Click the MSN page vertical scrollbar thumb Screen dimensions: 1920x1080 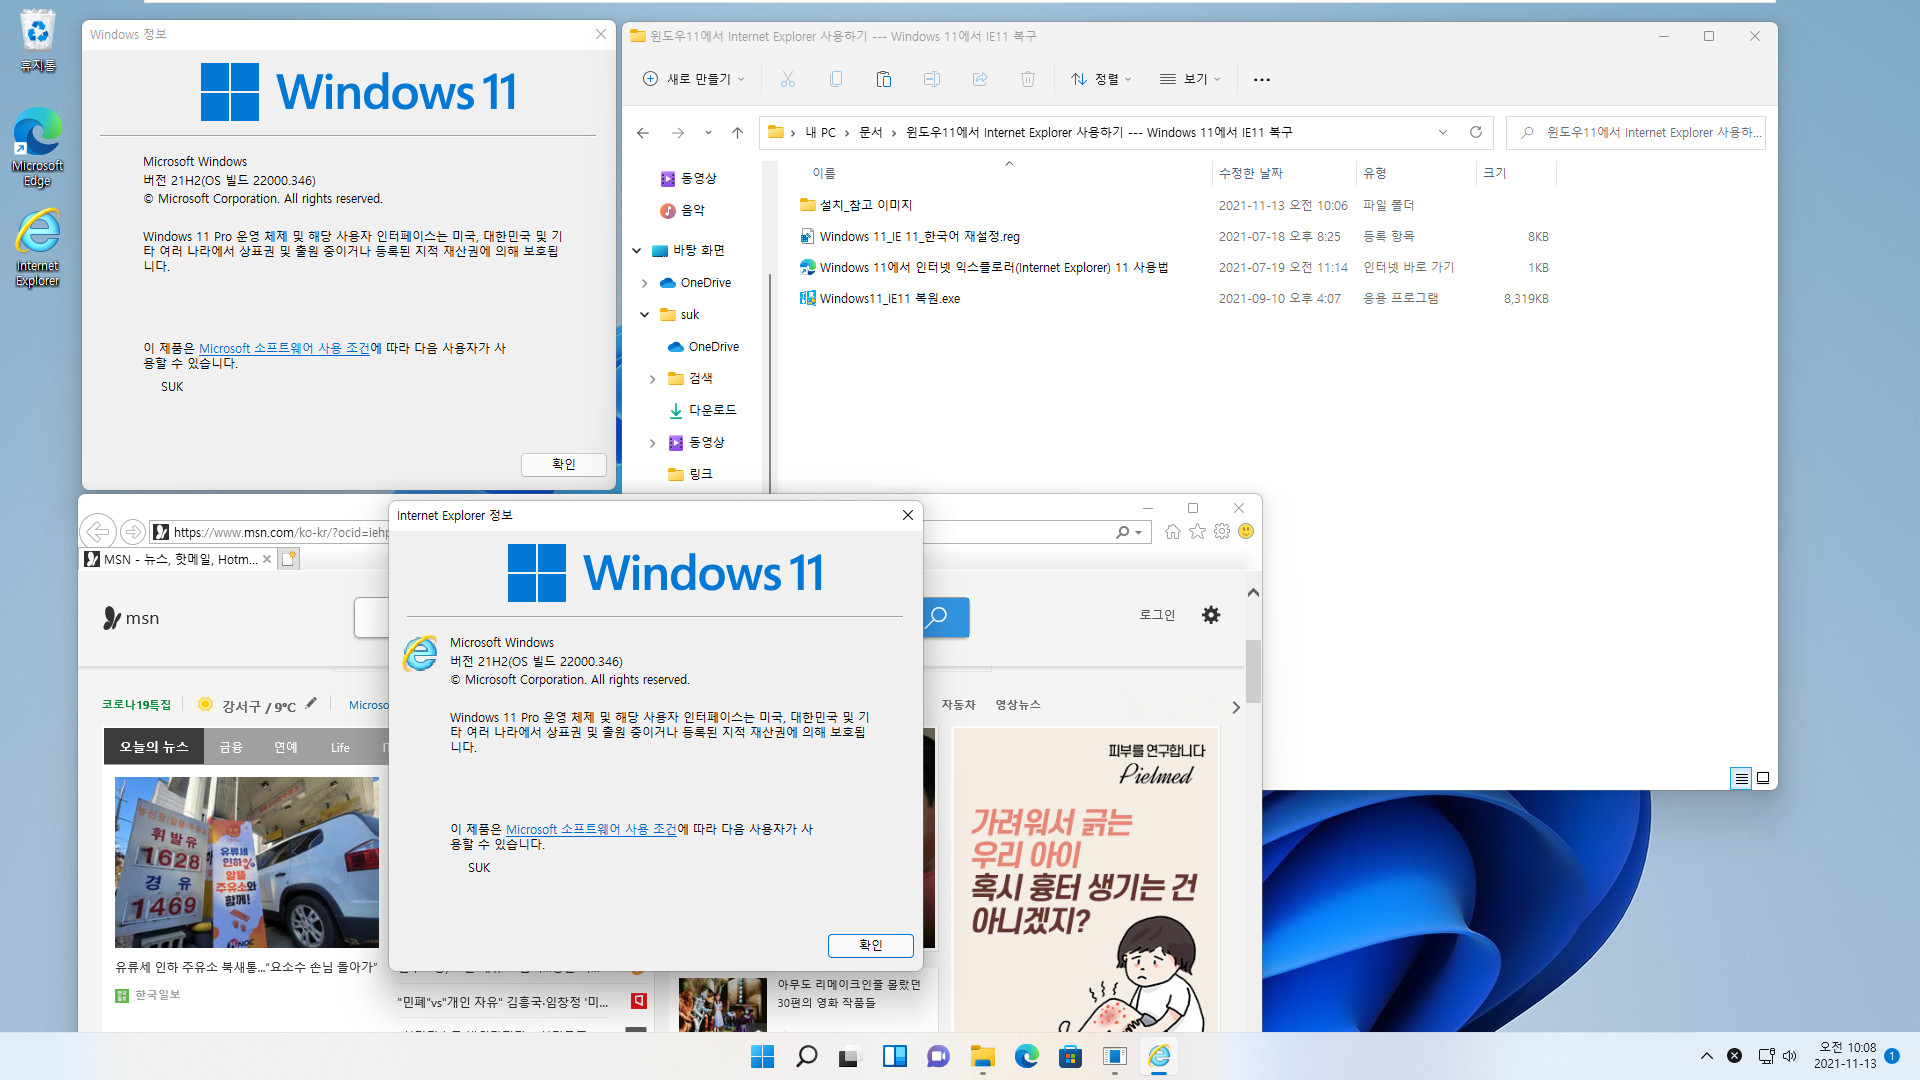click(x=1253, y=671)
